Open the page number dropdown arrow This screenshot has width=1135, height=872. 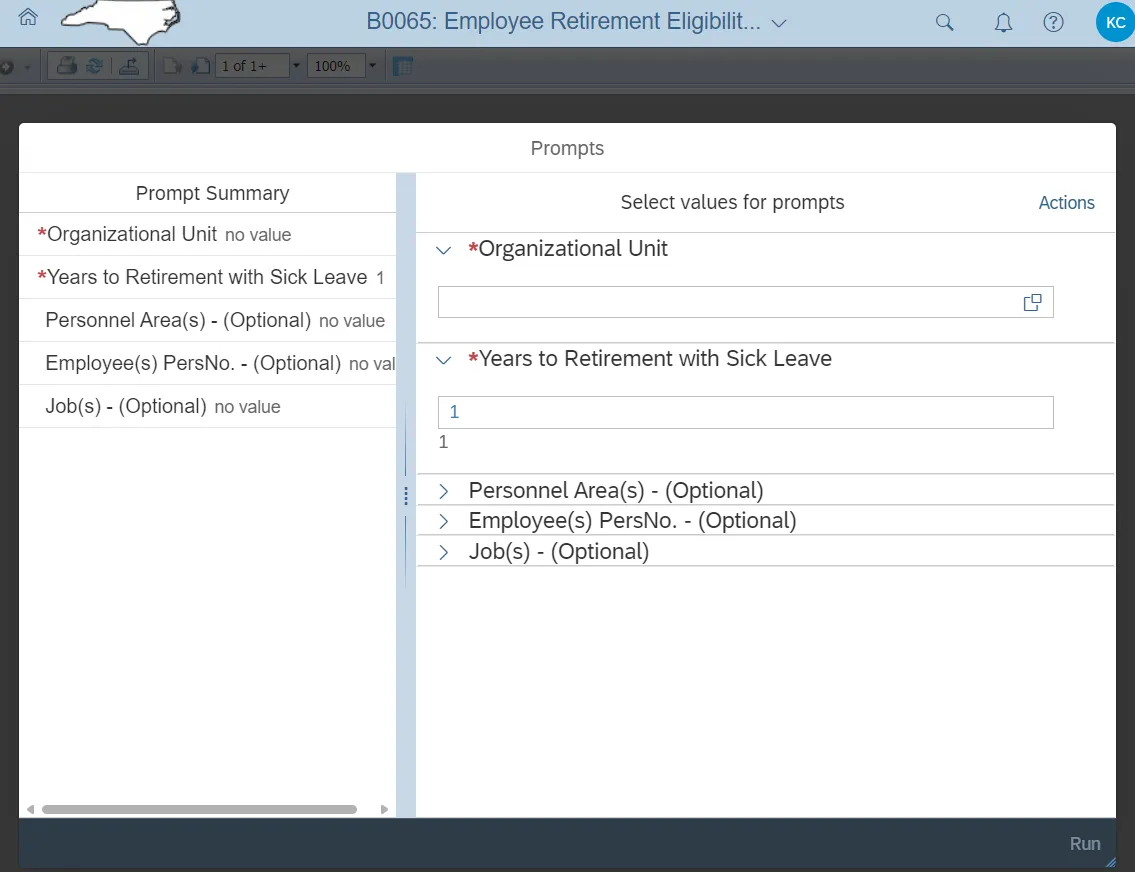296,66
